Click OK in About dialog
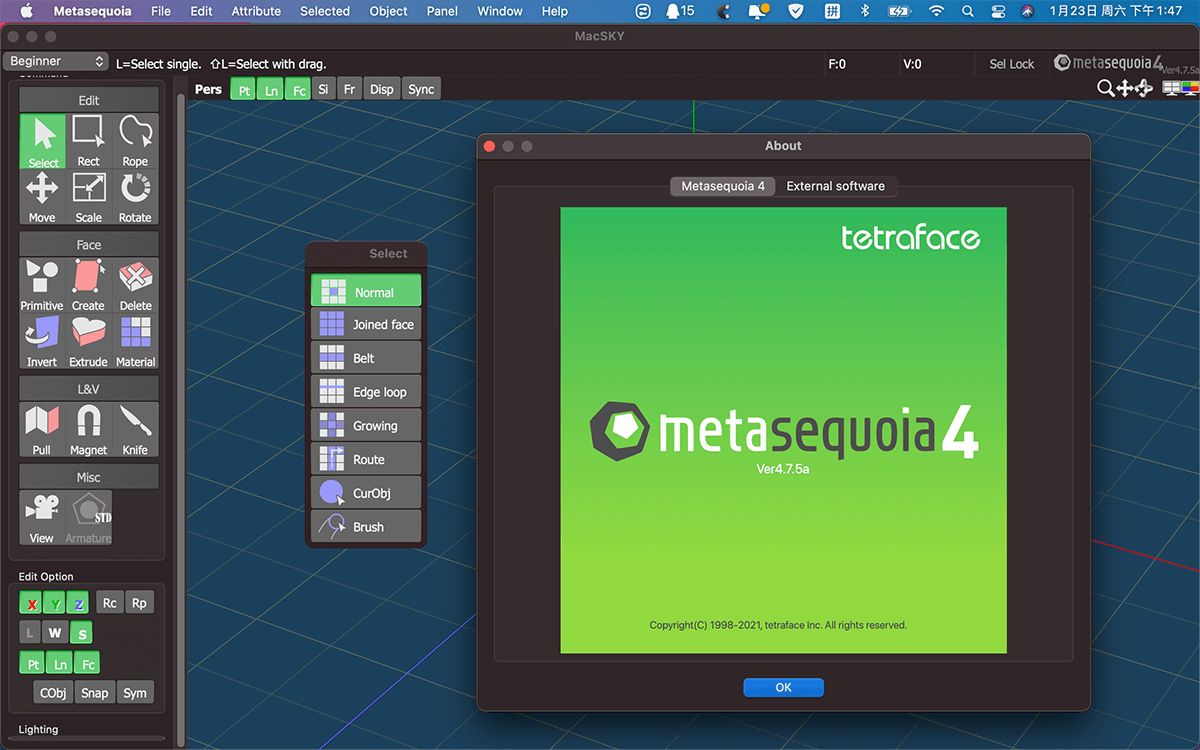Image resolution: width=1200 pixels, height=750 pixels. pos(783,687)
